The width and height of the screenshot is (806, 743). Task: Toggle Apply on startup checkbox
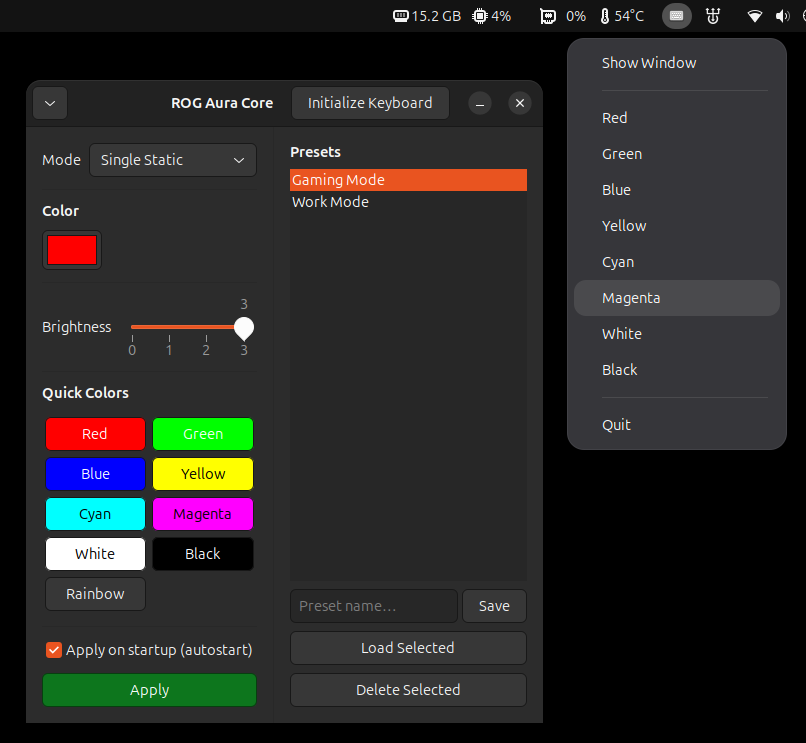[x=53, y=650]
